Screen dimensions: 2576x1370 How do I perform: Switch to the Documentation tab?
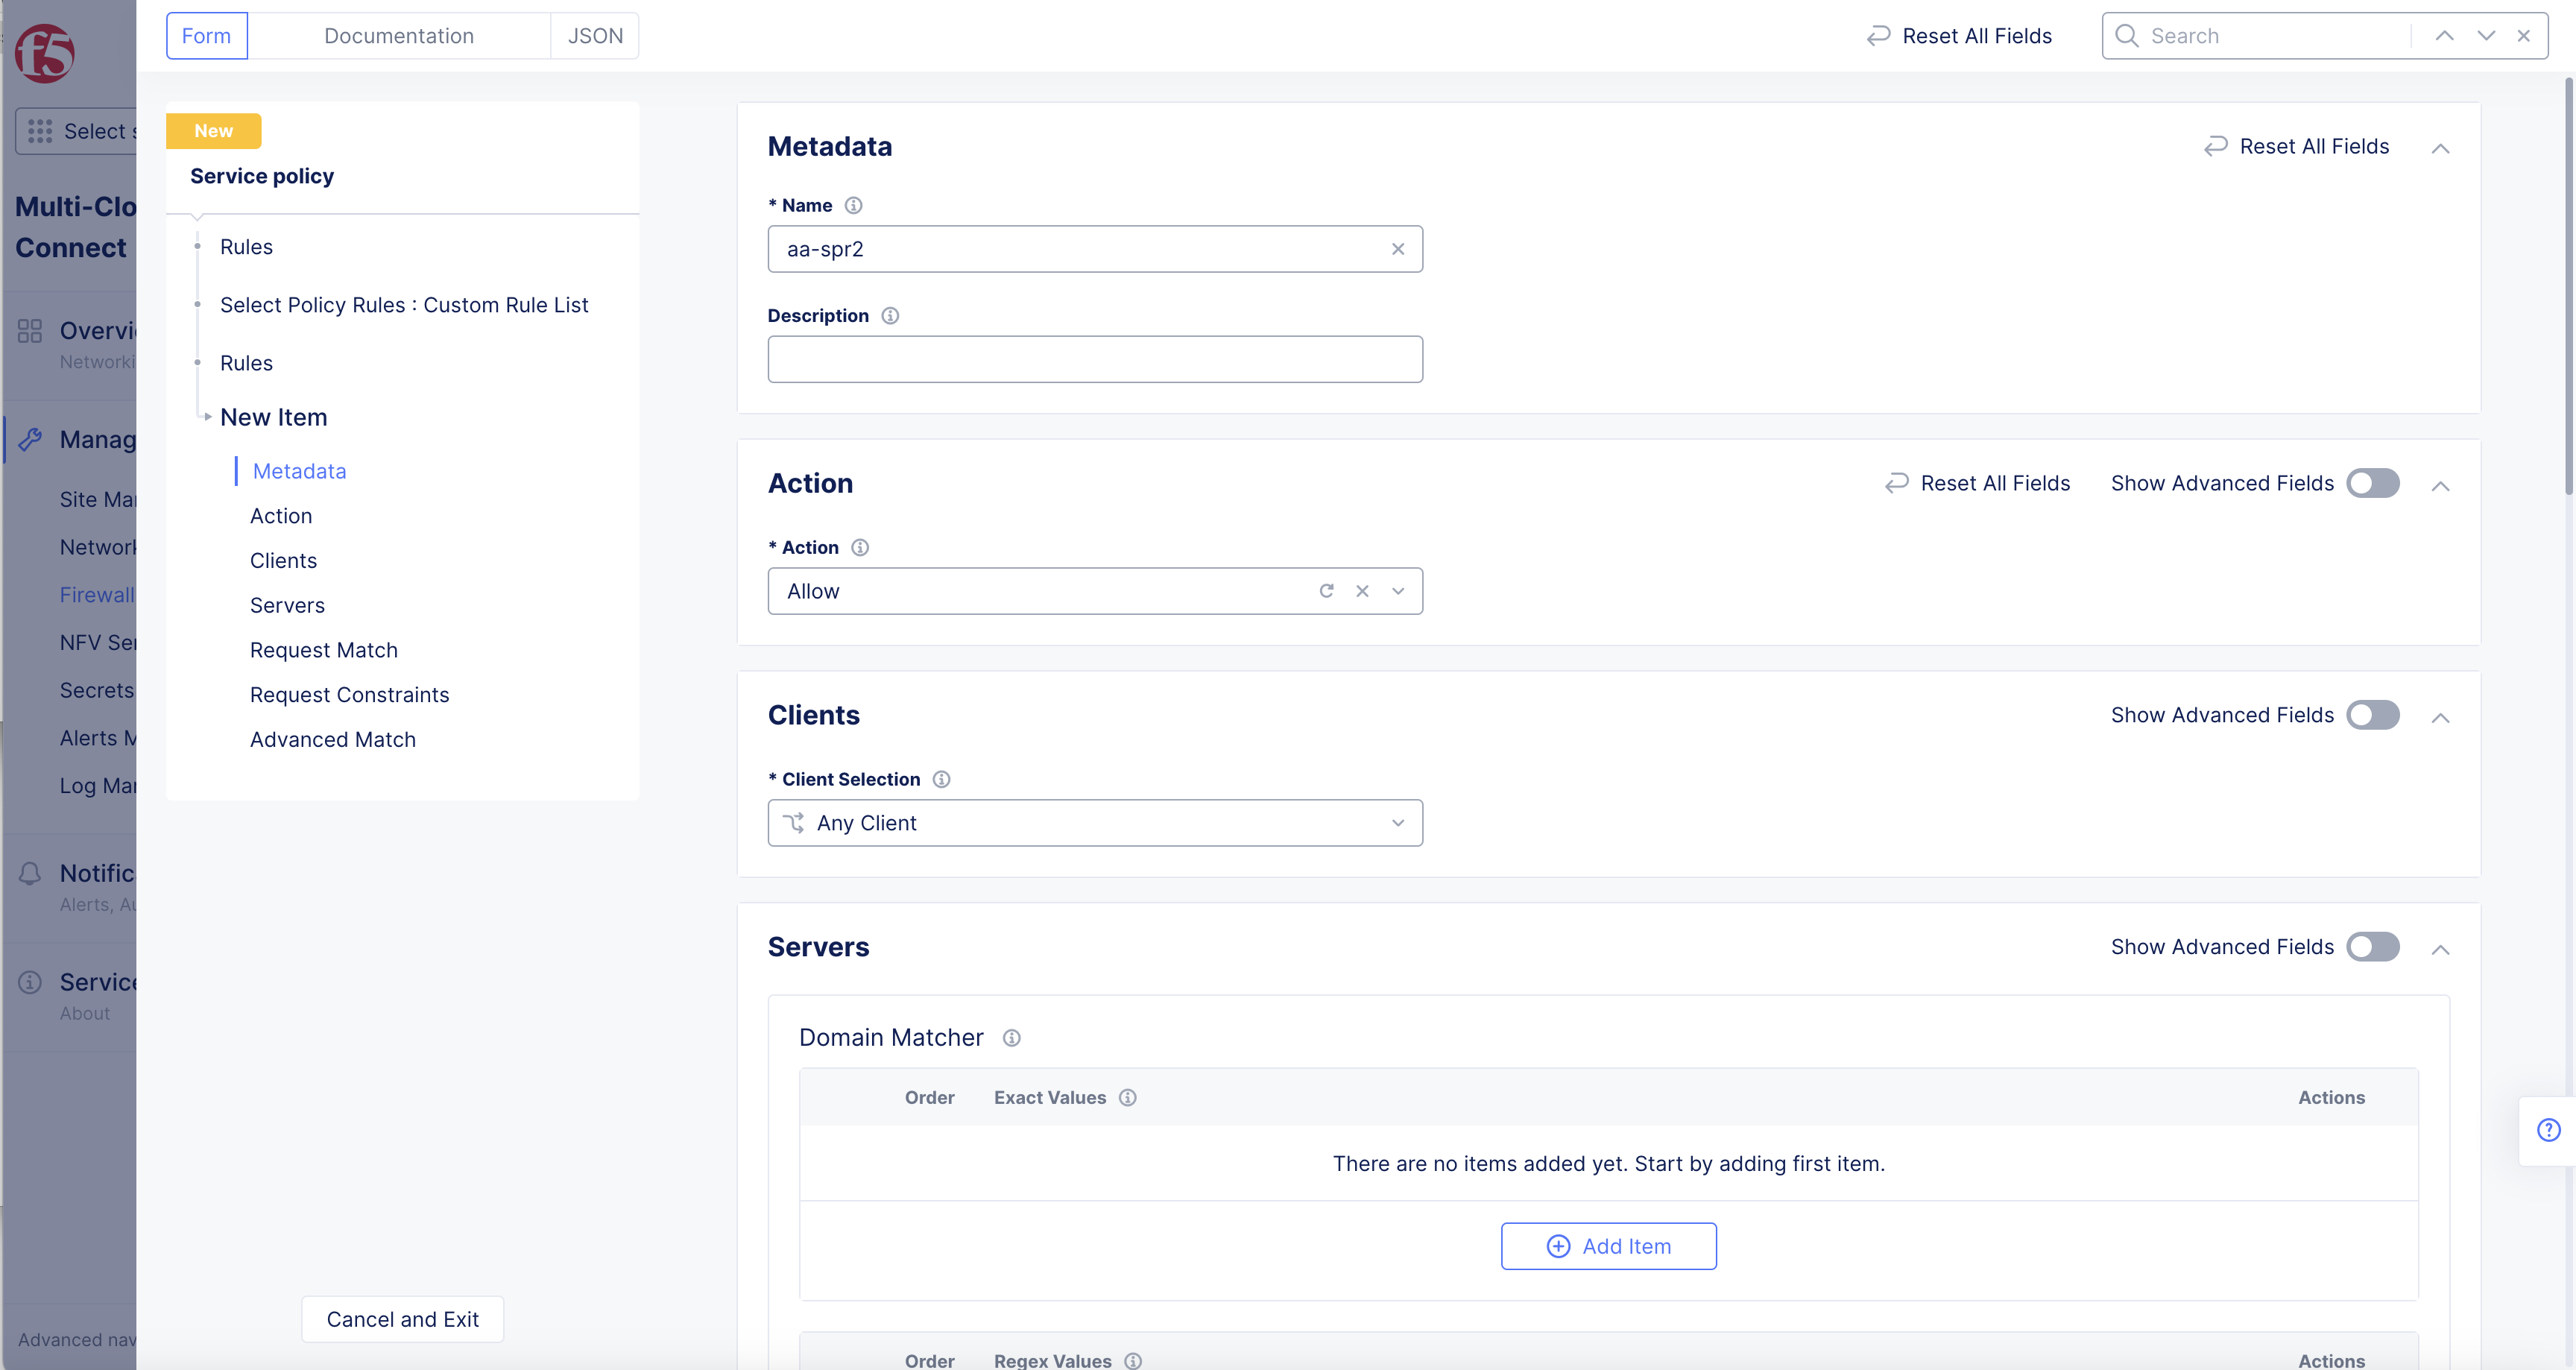[398, 36]
